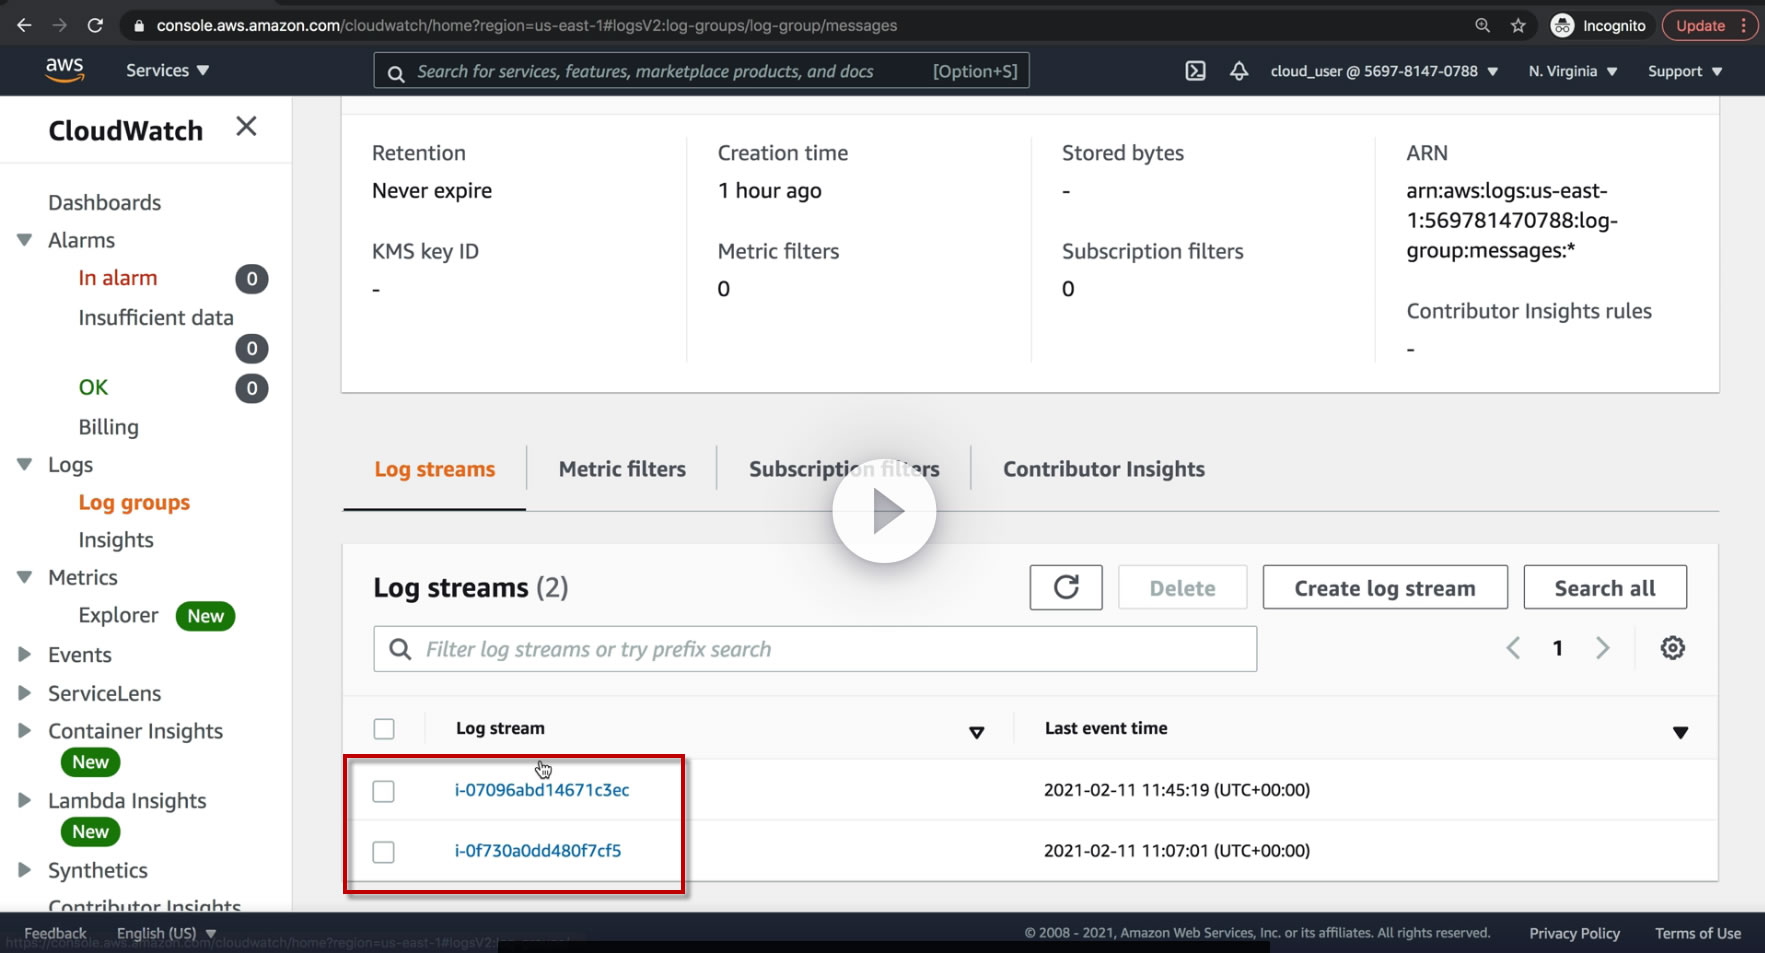Sort by Log stream column arrow
This screenshot has height=953, width=1765.
point(977,732)
